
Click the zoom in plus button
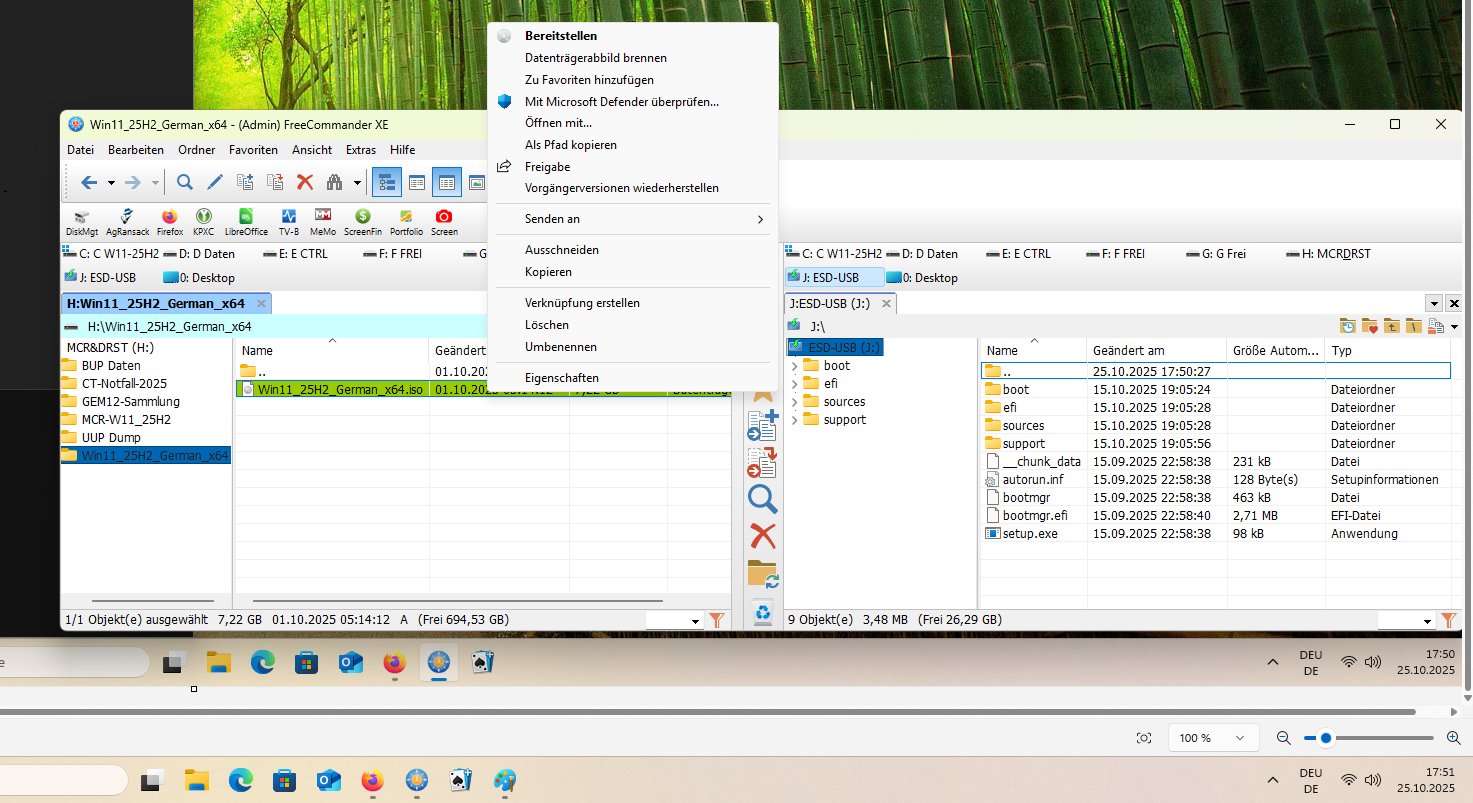point(1454,738)
